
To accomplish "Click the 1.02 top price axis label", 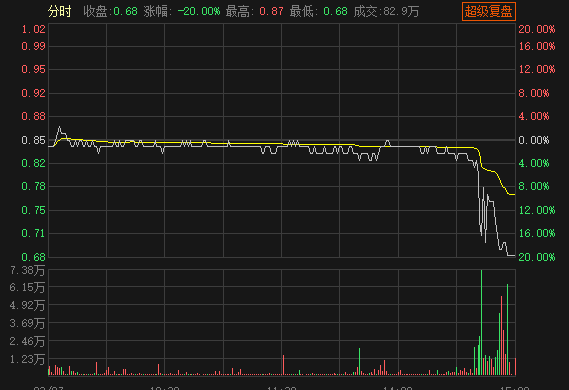I will click(33, 29).
